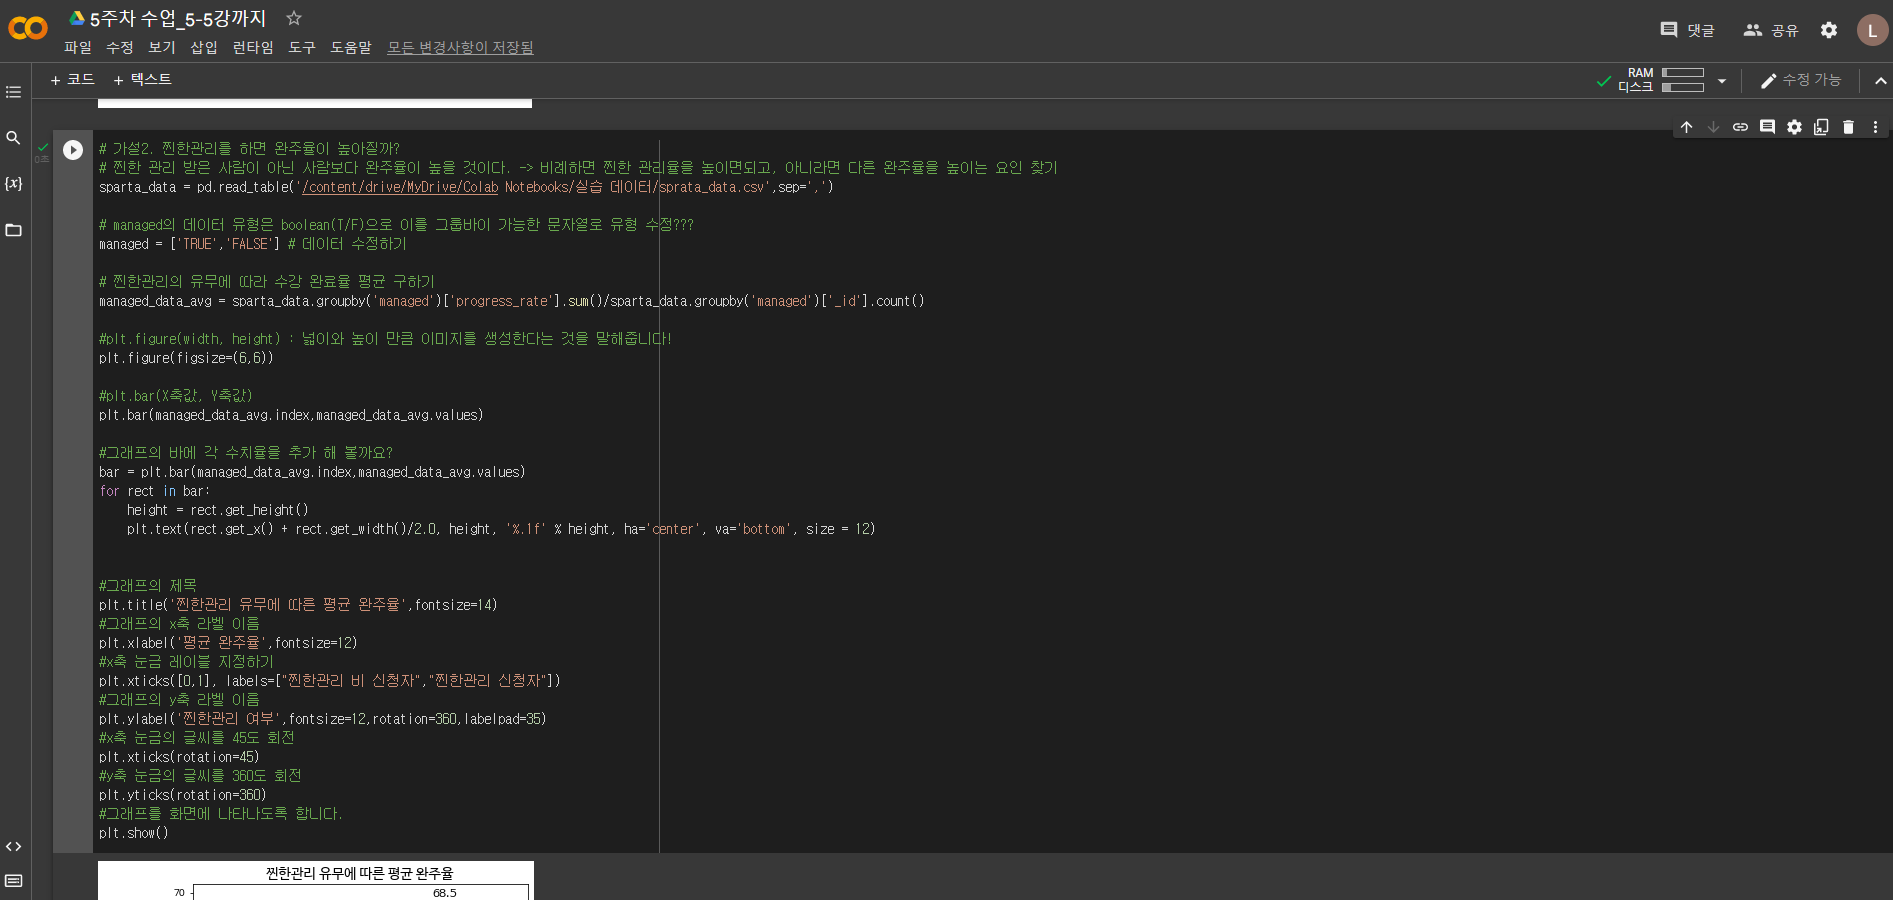Click the plt.xticks(rotation=45) line
The width and height of the screenshot is (1893, 900).
[x=179, y=757]
